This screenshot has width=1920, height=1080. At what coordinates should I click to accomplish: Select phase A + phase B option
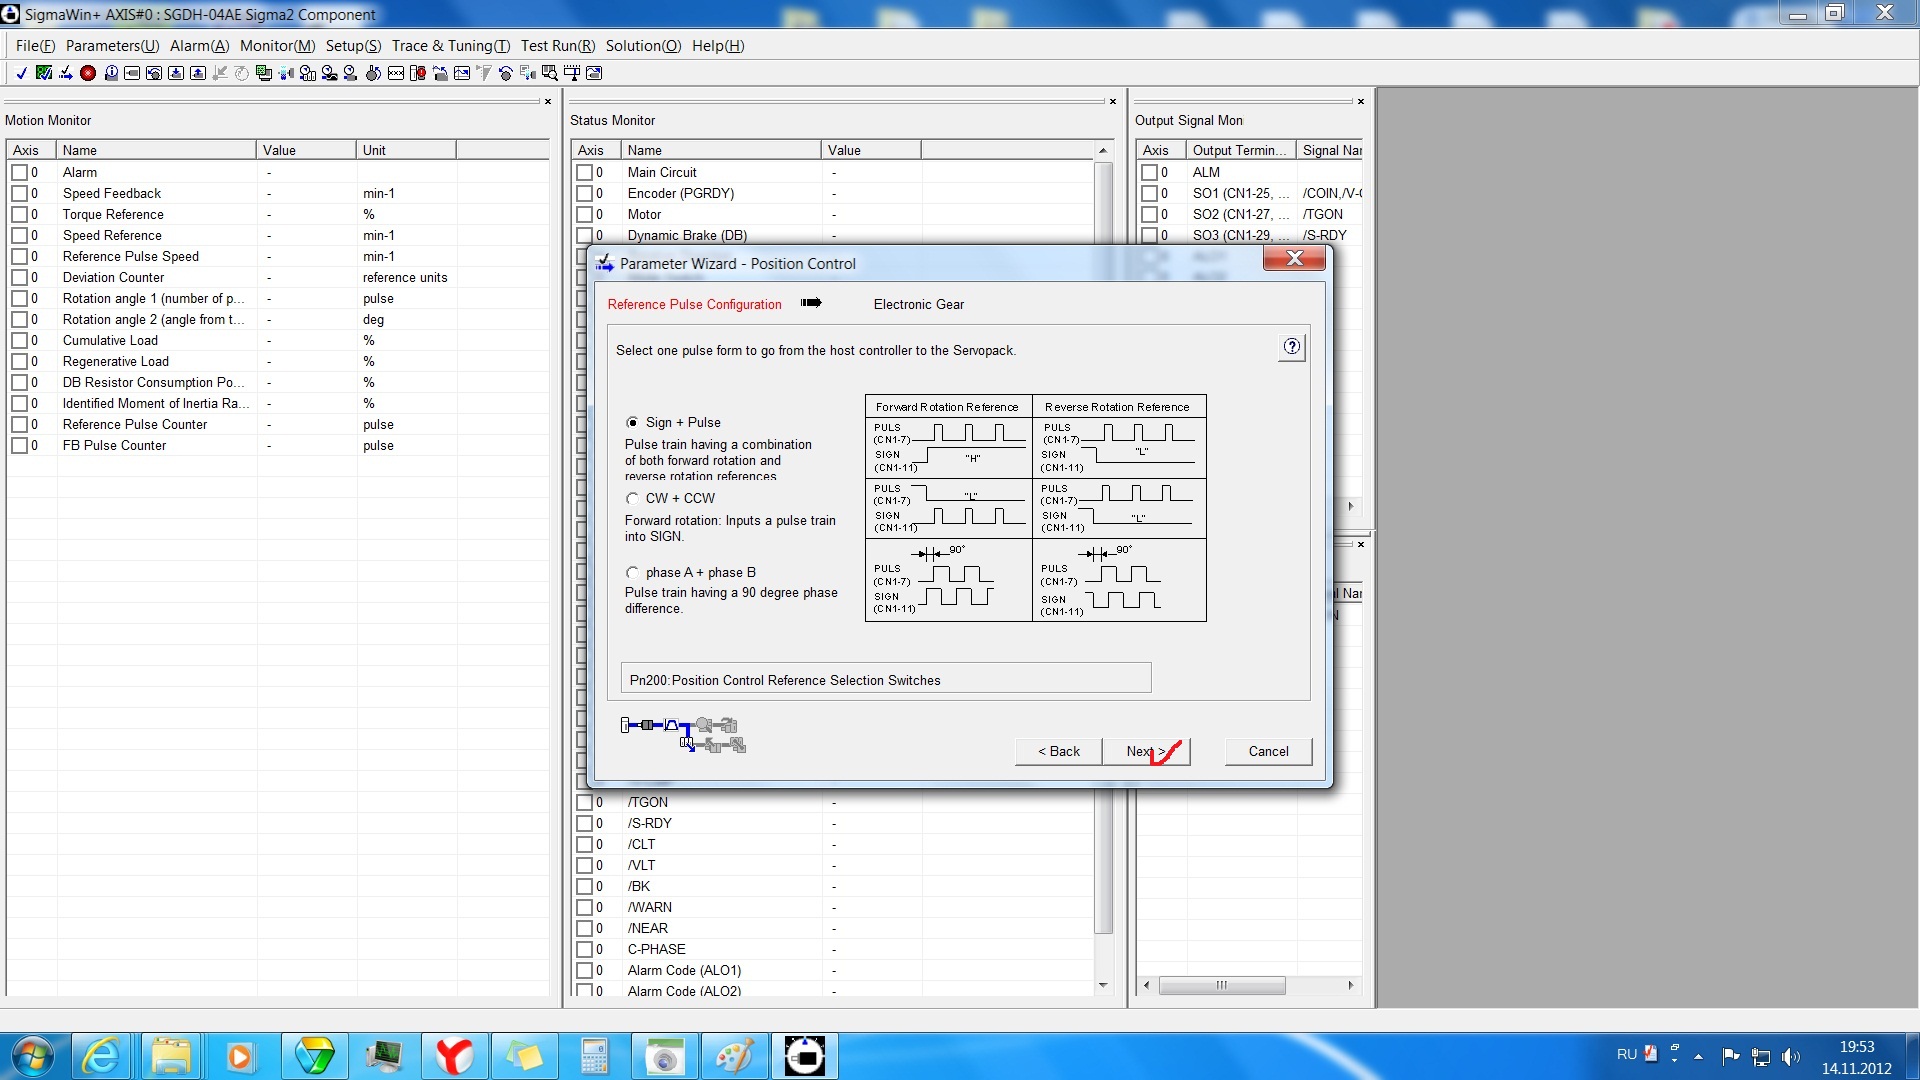click(632, 573)
